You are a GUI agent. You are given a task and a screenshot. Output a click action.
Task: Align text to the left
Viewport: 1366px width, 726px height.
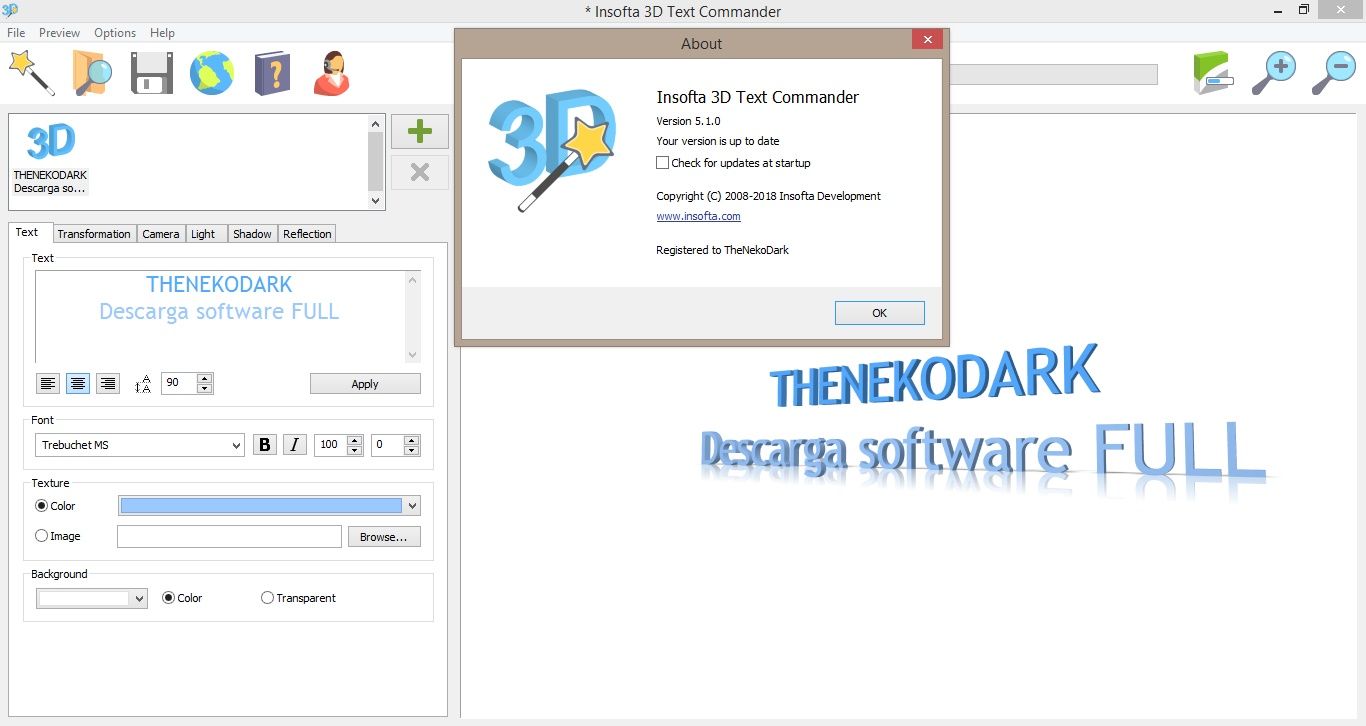coord(48,383)
